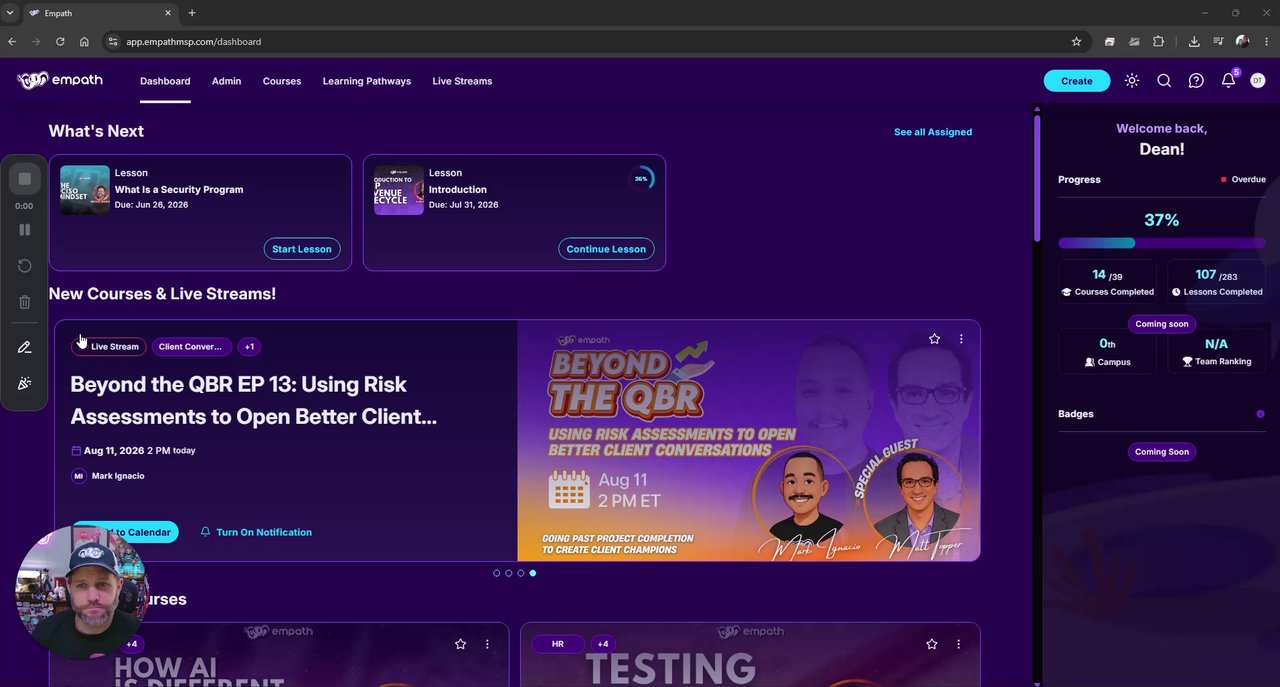1280x687 pixels.
Task: Go back to the previous page
Action: [12, 42]
